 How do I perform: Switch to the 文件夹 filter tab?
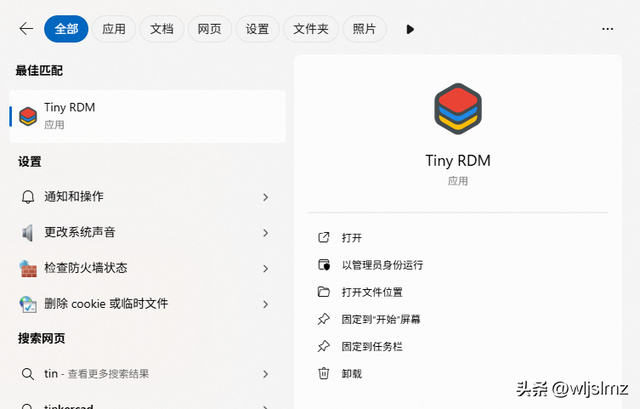click(x=311, y=29)
